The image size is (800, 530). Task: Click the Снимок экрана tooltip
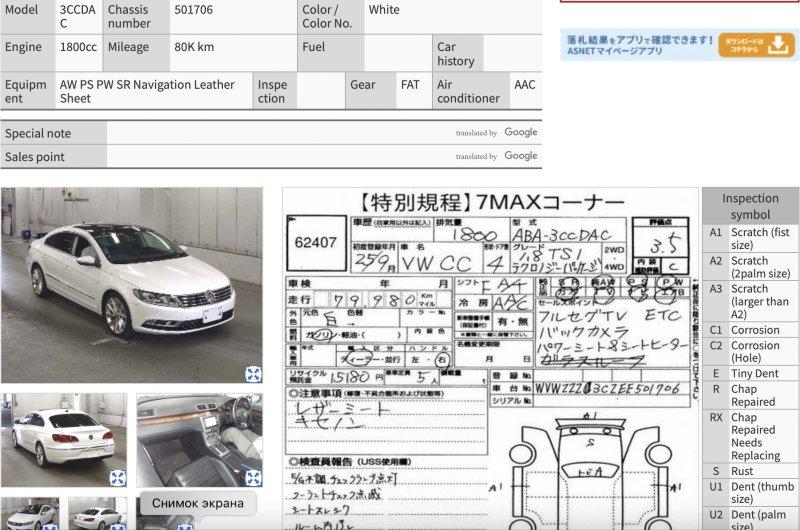click(x=198, y=503)
